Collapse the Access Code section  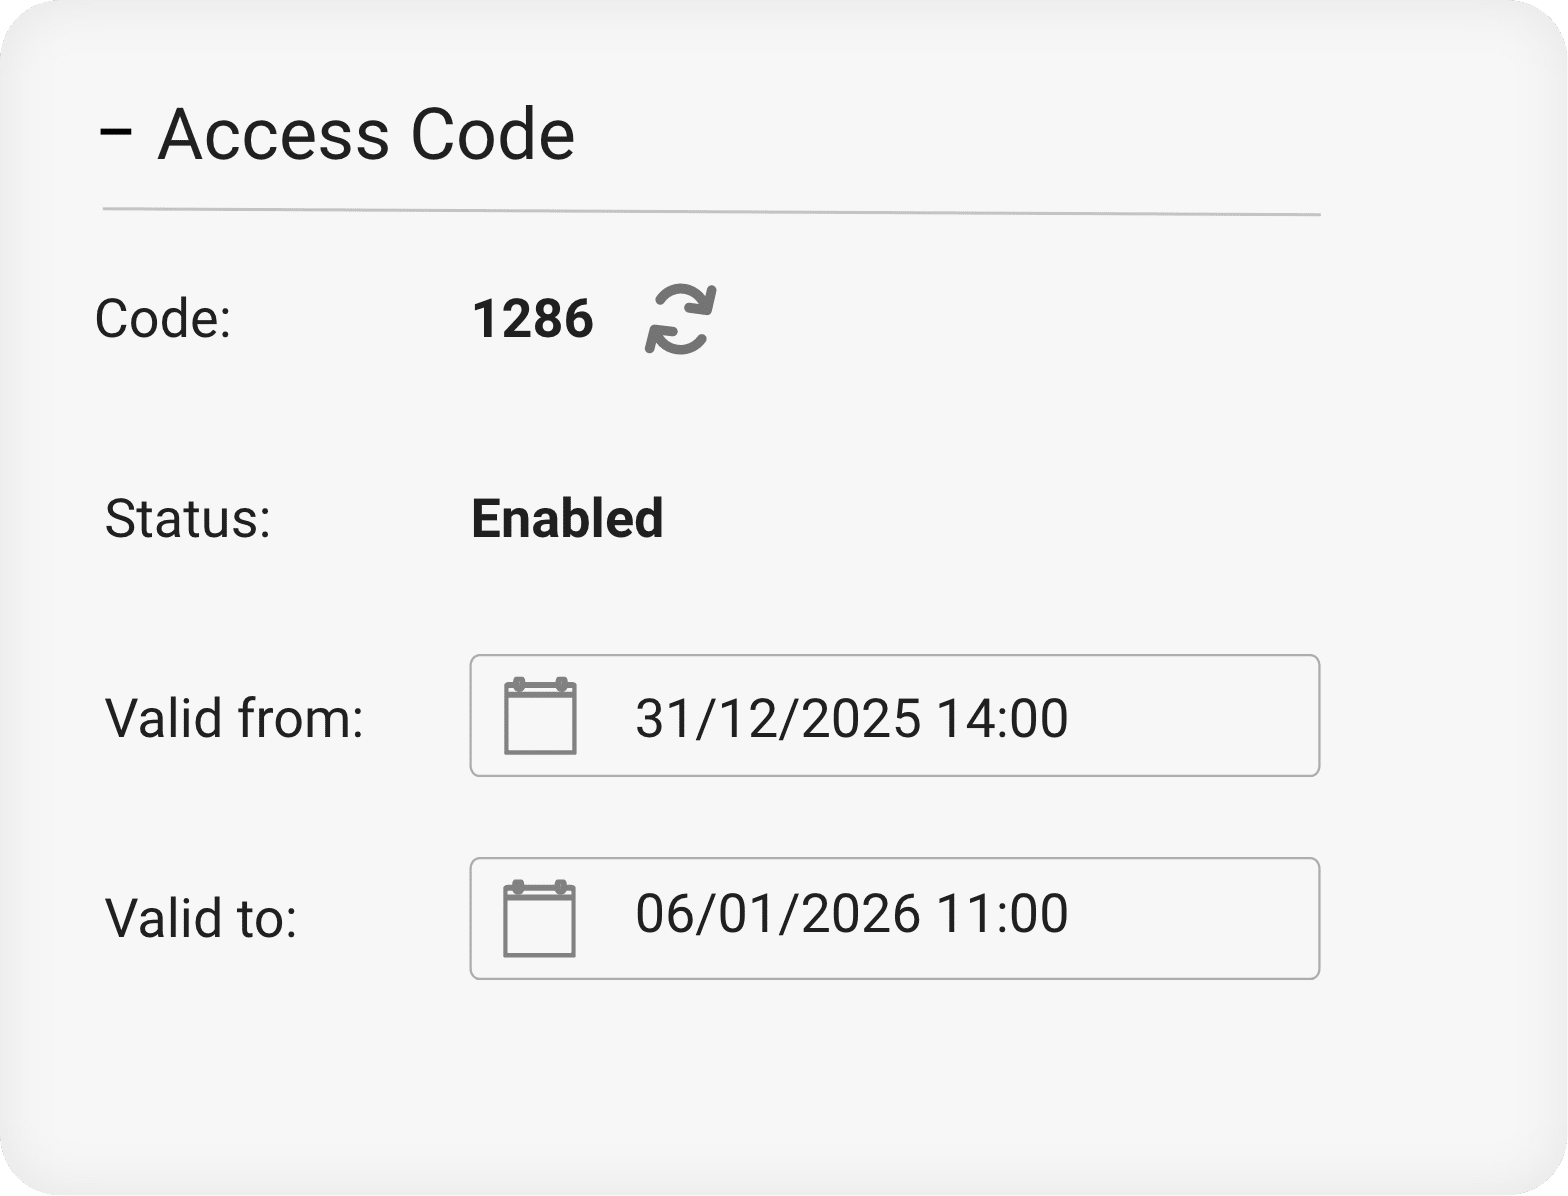coord(116,133)
